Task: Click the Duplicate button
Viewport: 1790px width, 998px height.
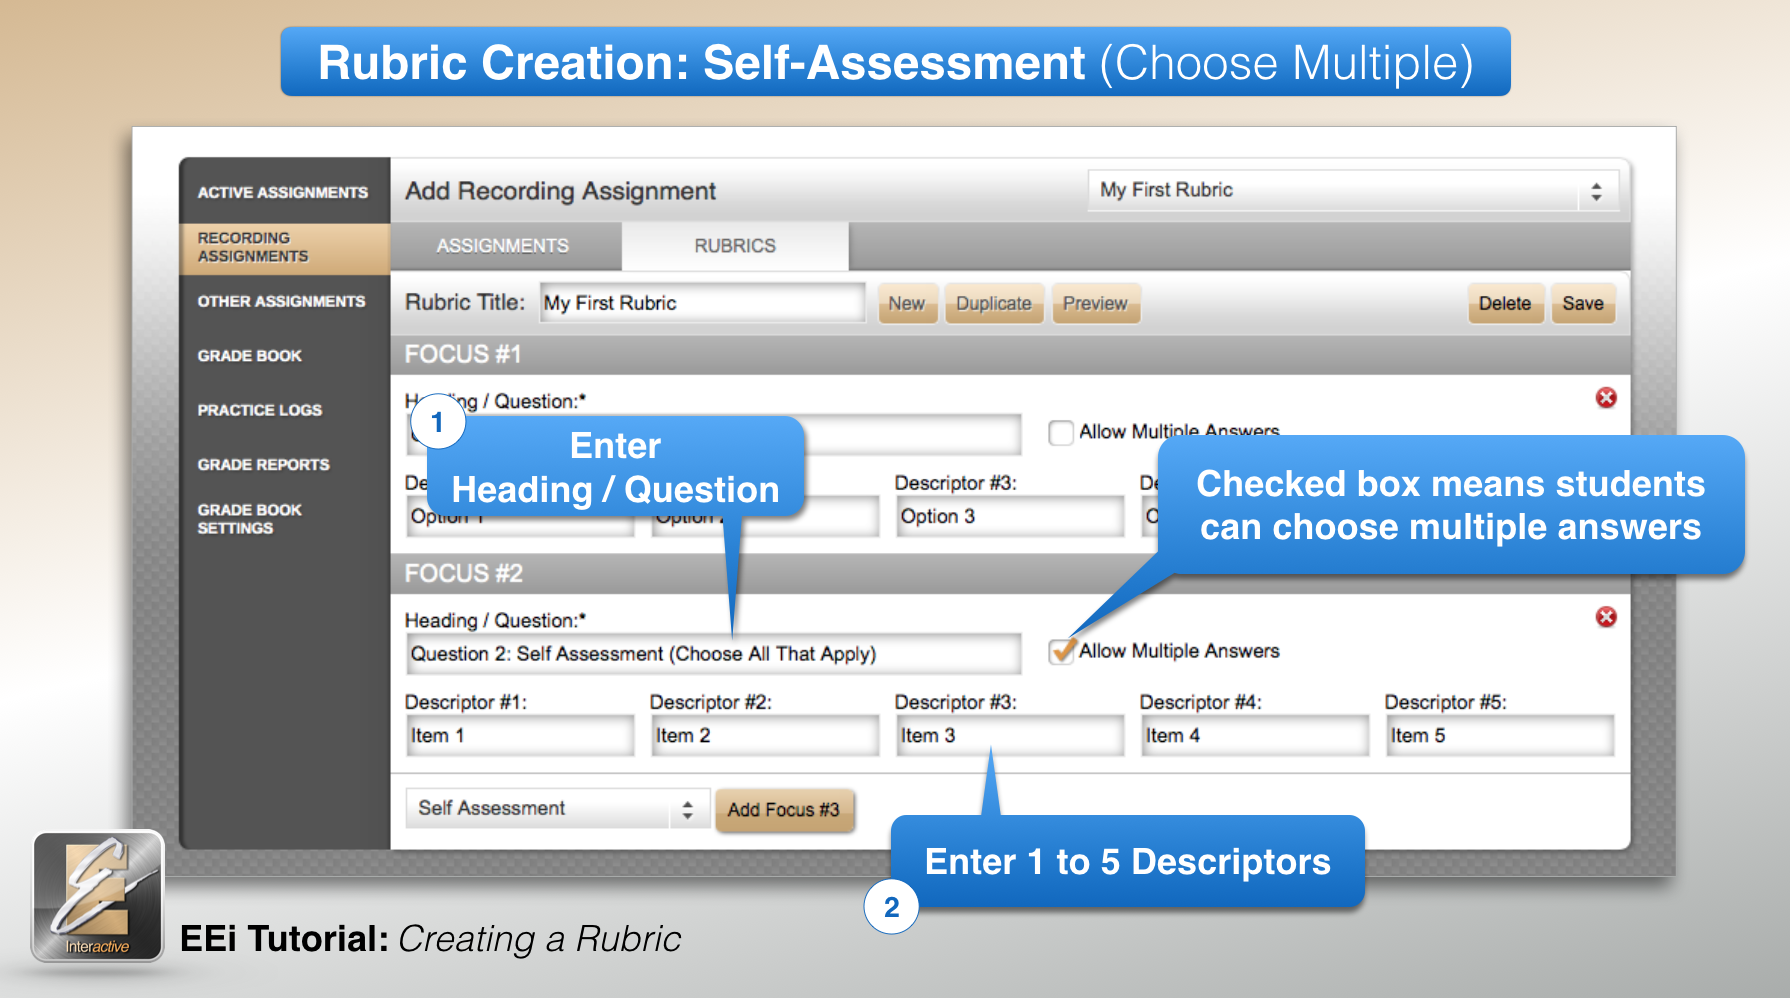Action: 993,303
